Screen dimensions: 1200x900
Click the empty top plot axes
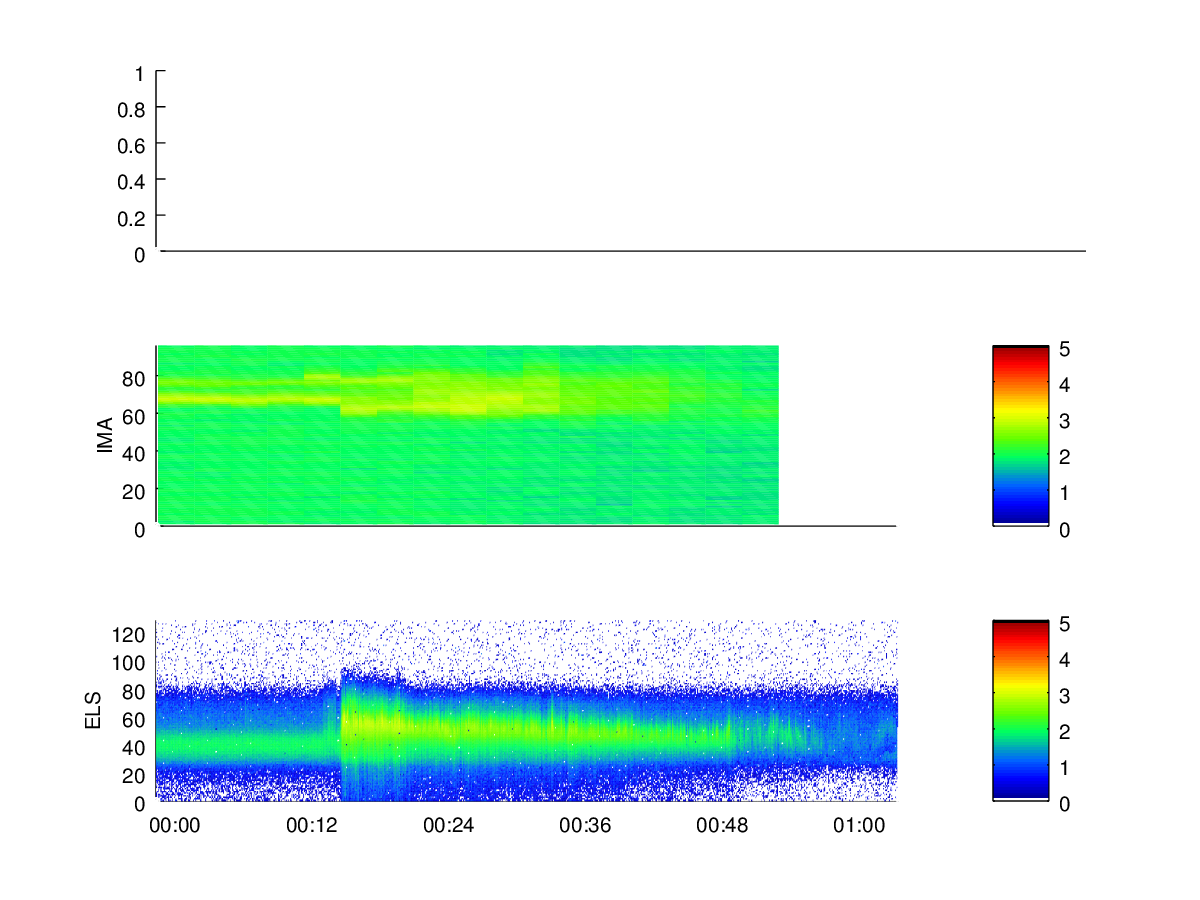pos(621,161)
